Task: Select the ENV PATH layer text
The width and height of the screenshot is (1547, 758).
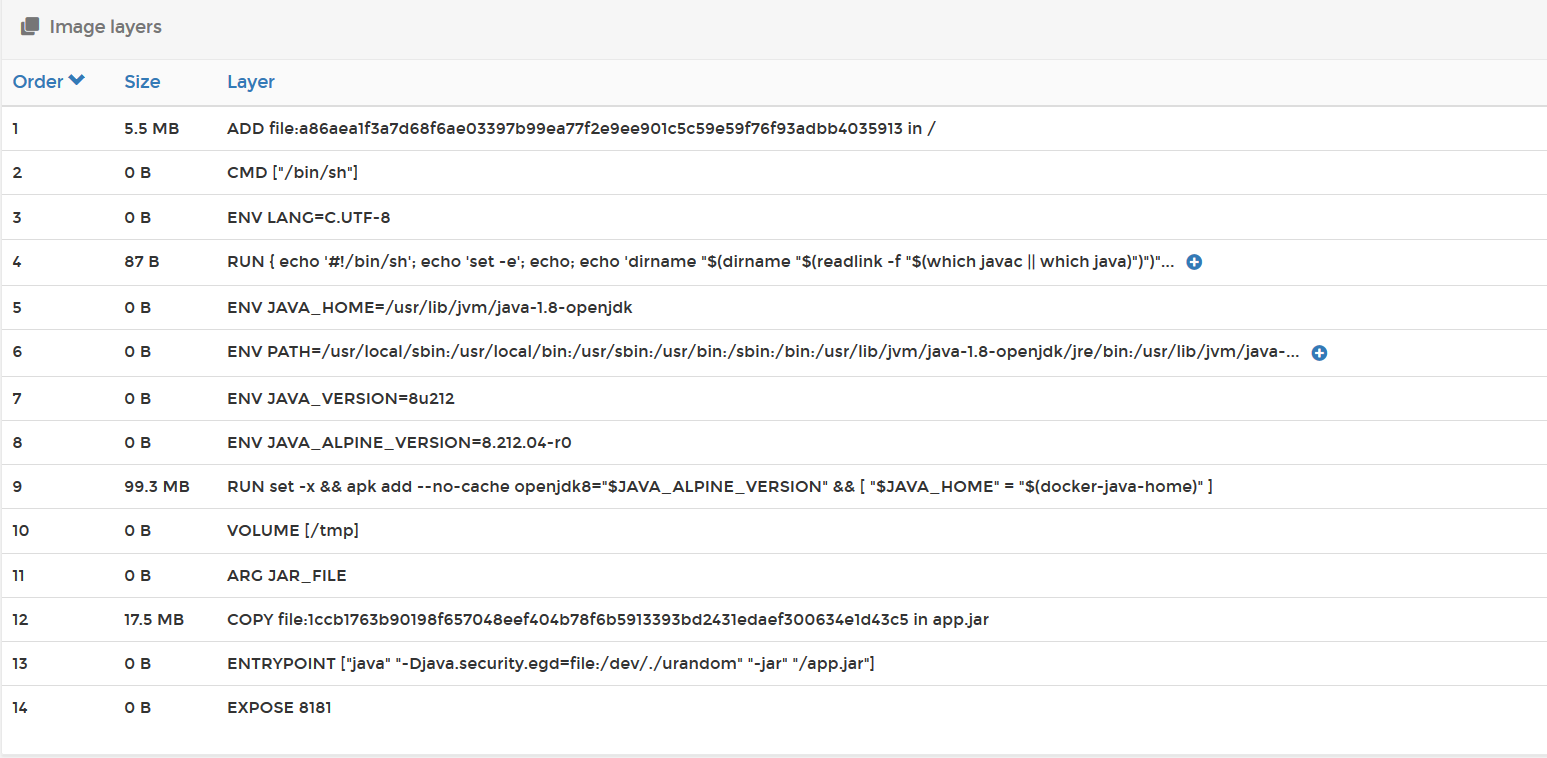Action: click(764, 352)
